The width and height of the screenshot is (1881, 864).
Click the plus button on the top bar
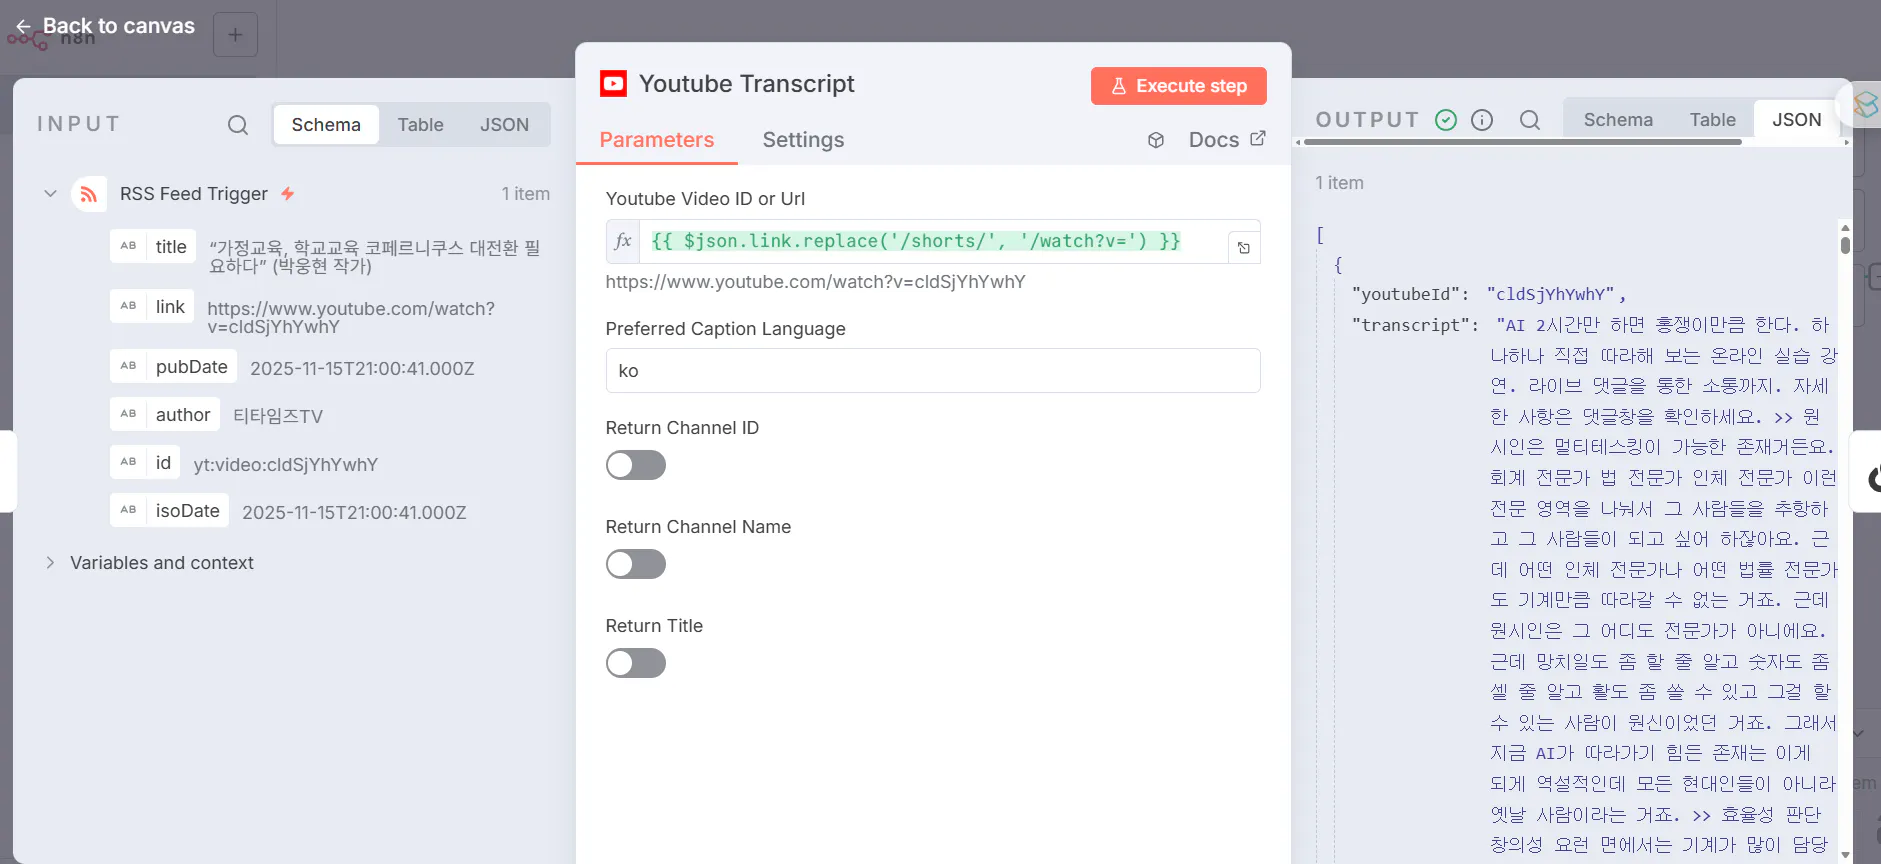[235, 35]
